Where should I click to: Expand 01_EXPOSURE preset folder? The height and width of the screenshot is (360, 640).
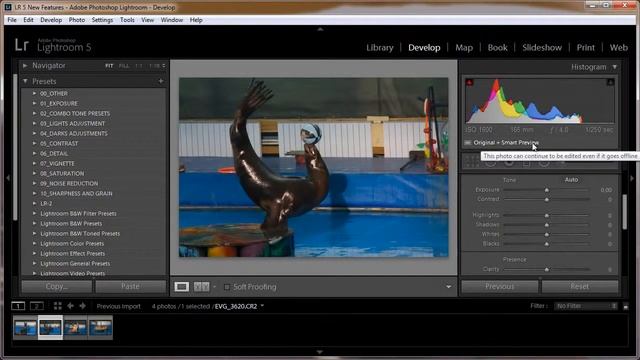coord(35,103)
